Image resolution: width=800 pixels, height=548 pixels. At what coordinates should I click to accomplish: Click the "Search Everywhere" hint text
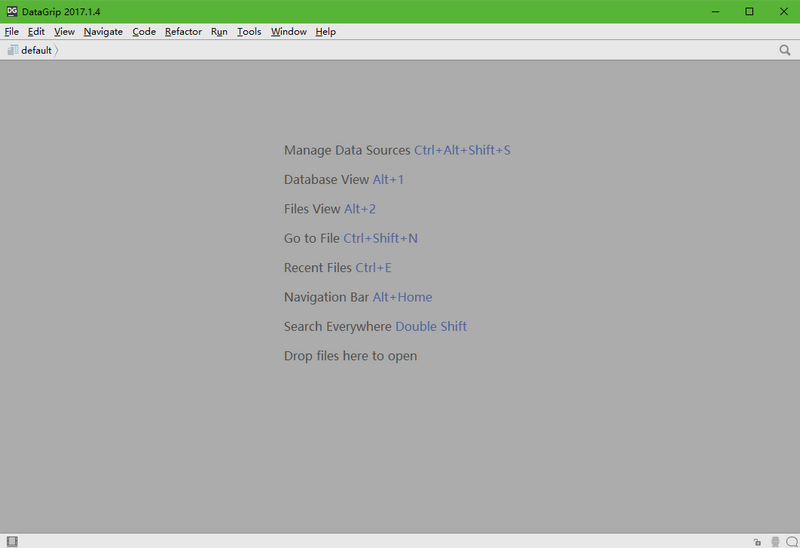coord(338,327)
